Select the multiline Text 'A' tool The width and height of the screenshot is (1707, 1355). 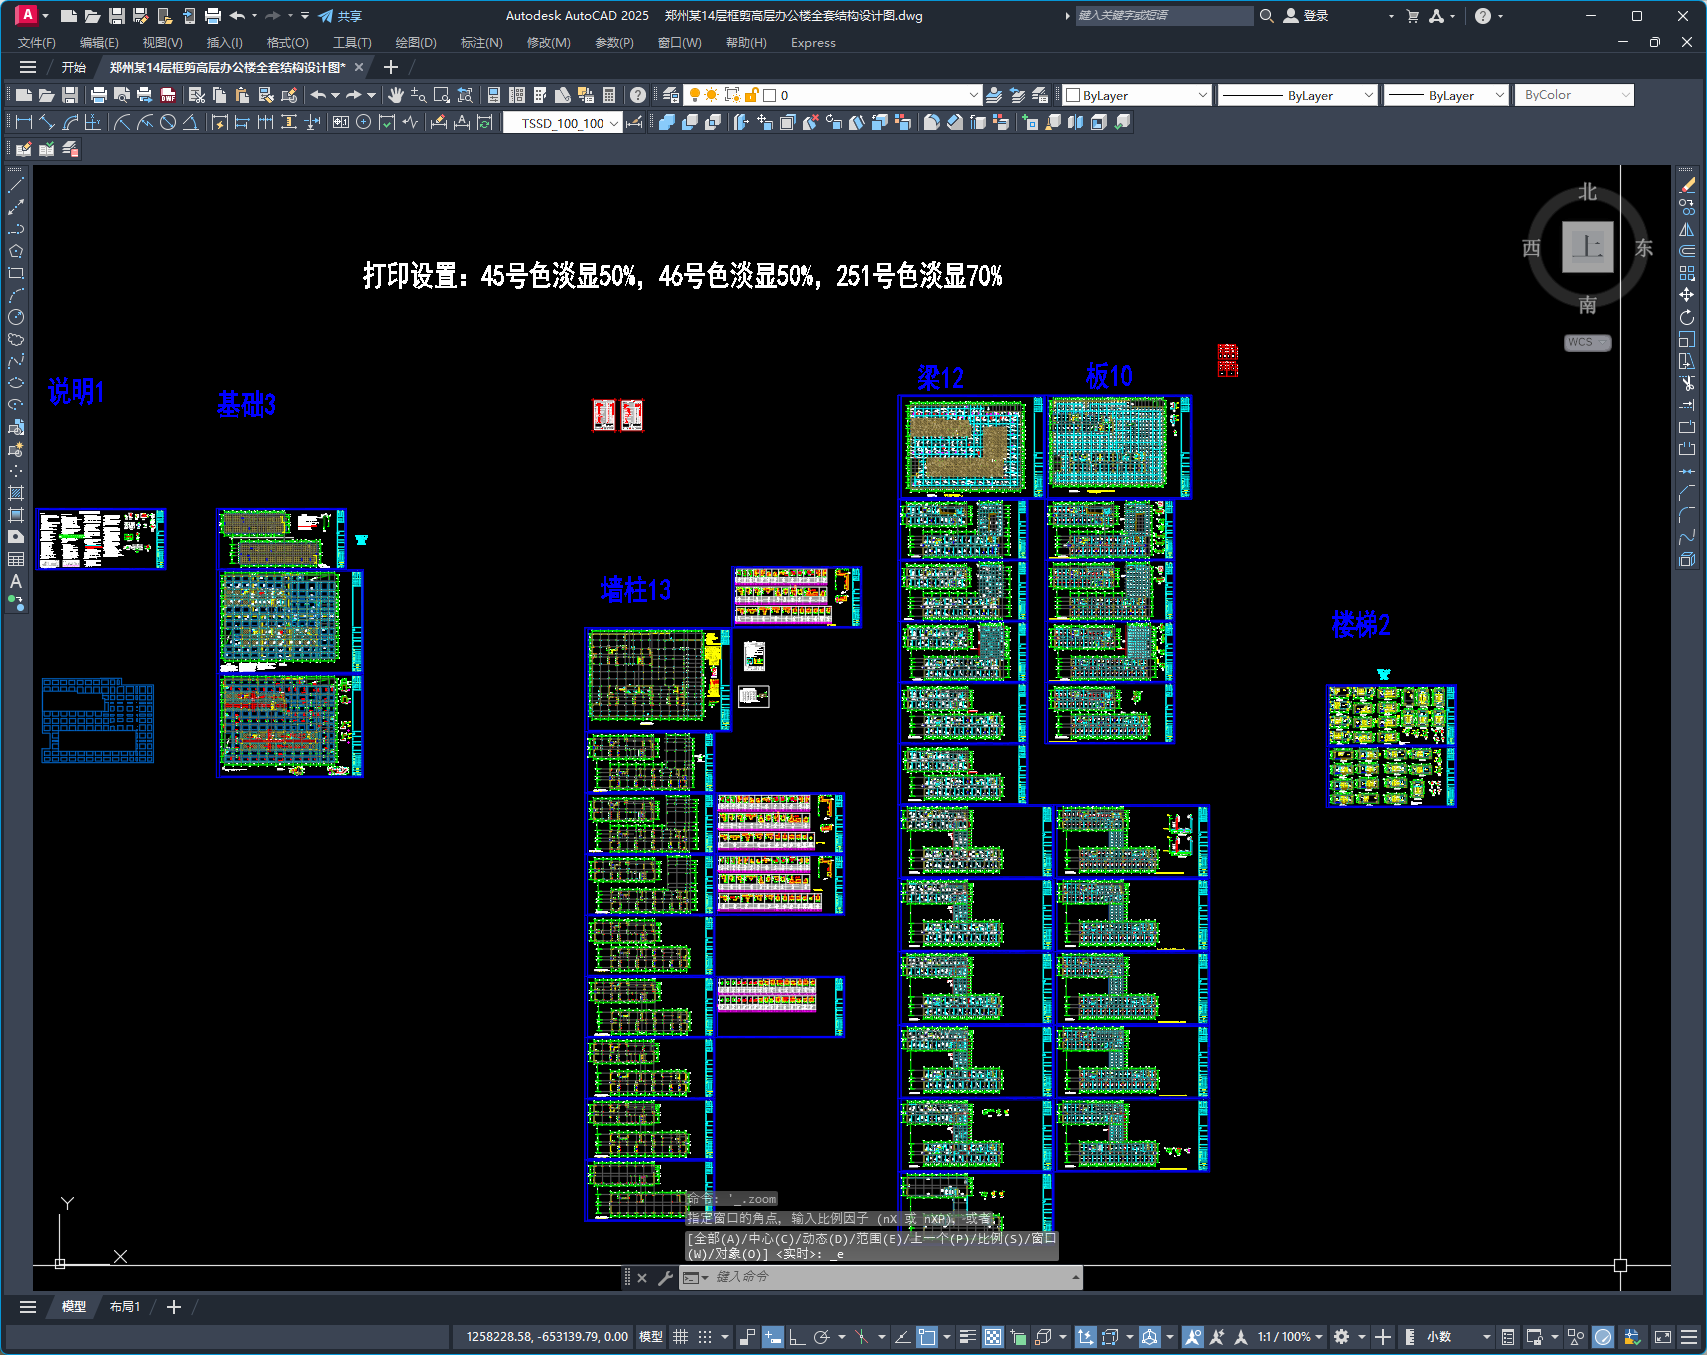point(16,581)
